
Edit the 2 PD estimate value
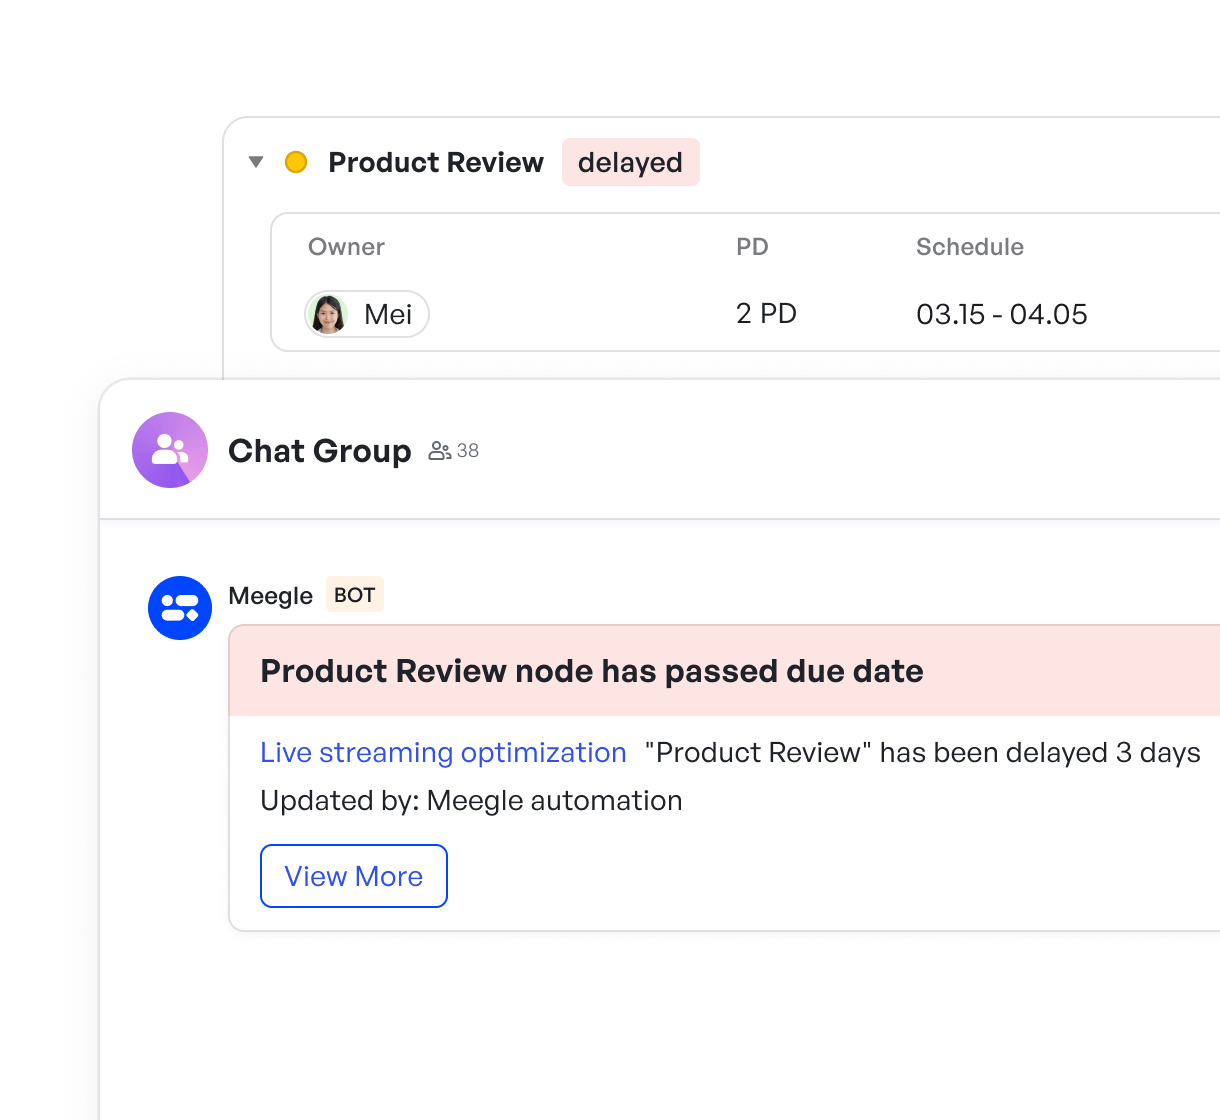766,314
